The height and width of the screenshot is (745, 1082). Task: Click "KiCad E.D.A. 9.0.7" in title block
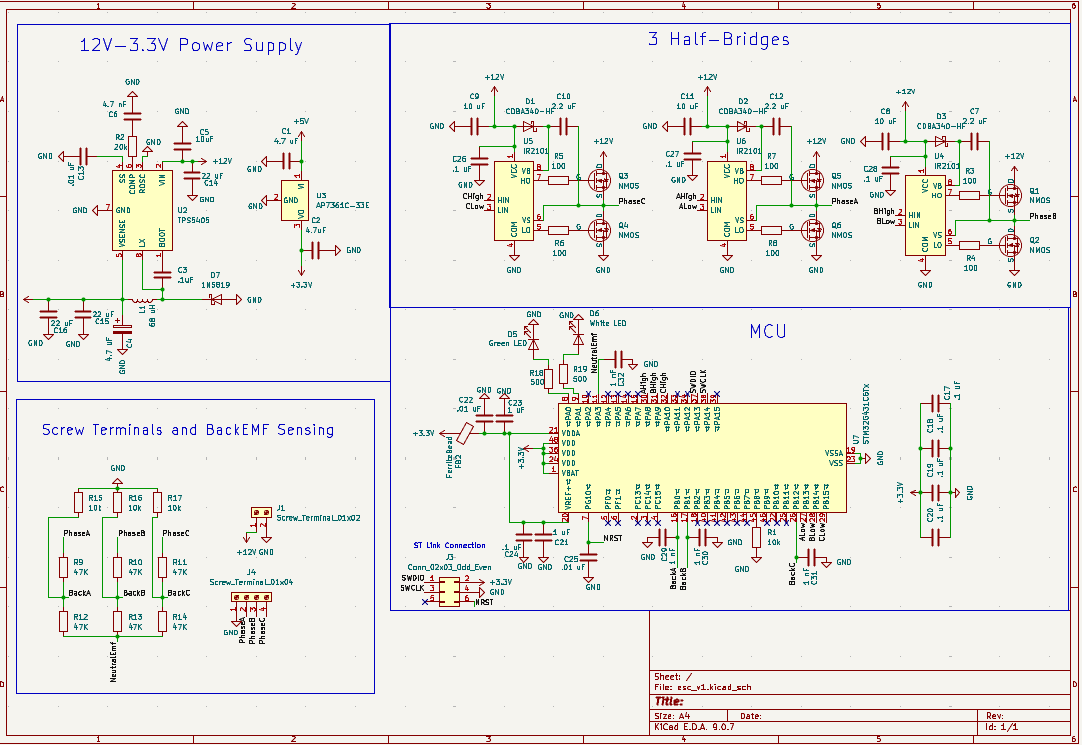[x=694, y=727]
